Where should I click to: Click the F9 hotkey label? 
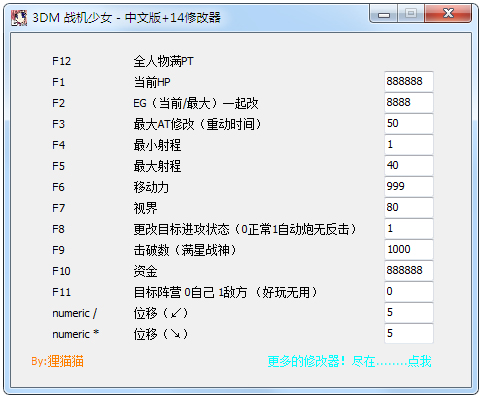coord(59,250)
